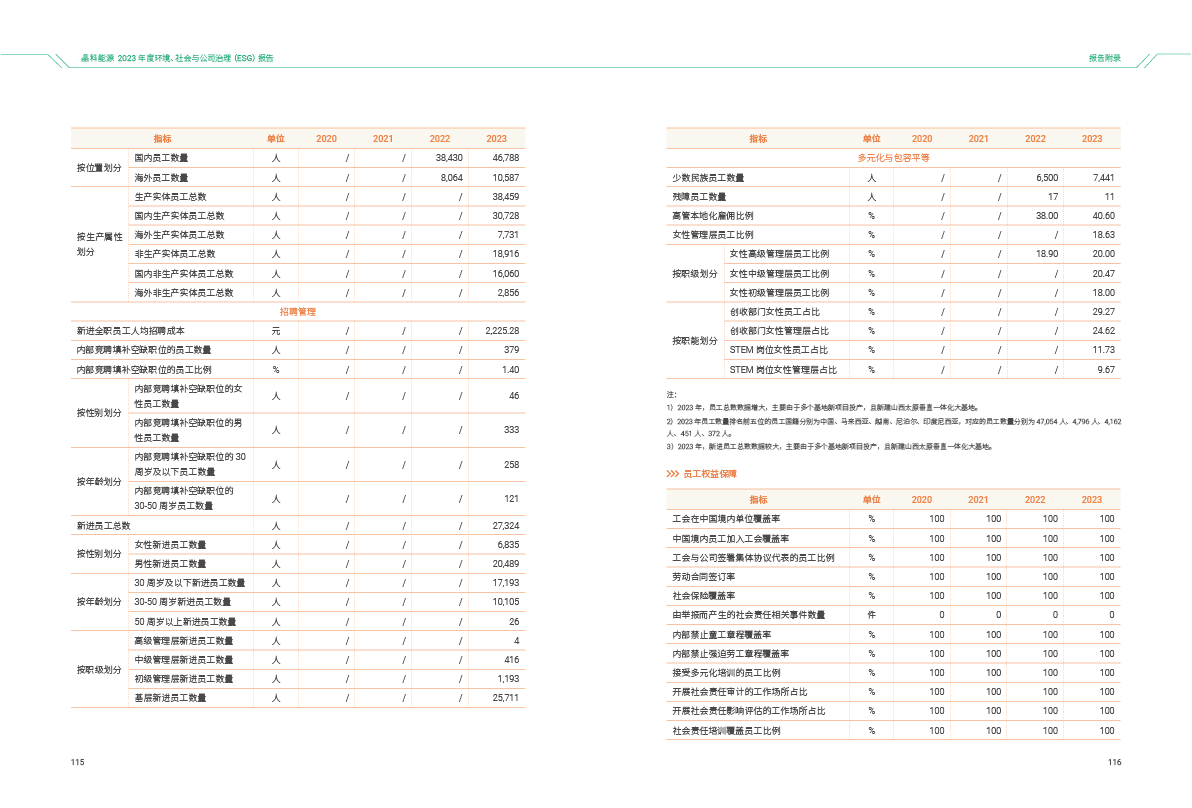Click the 招聘管理 section heading

tap(297, 312)
